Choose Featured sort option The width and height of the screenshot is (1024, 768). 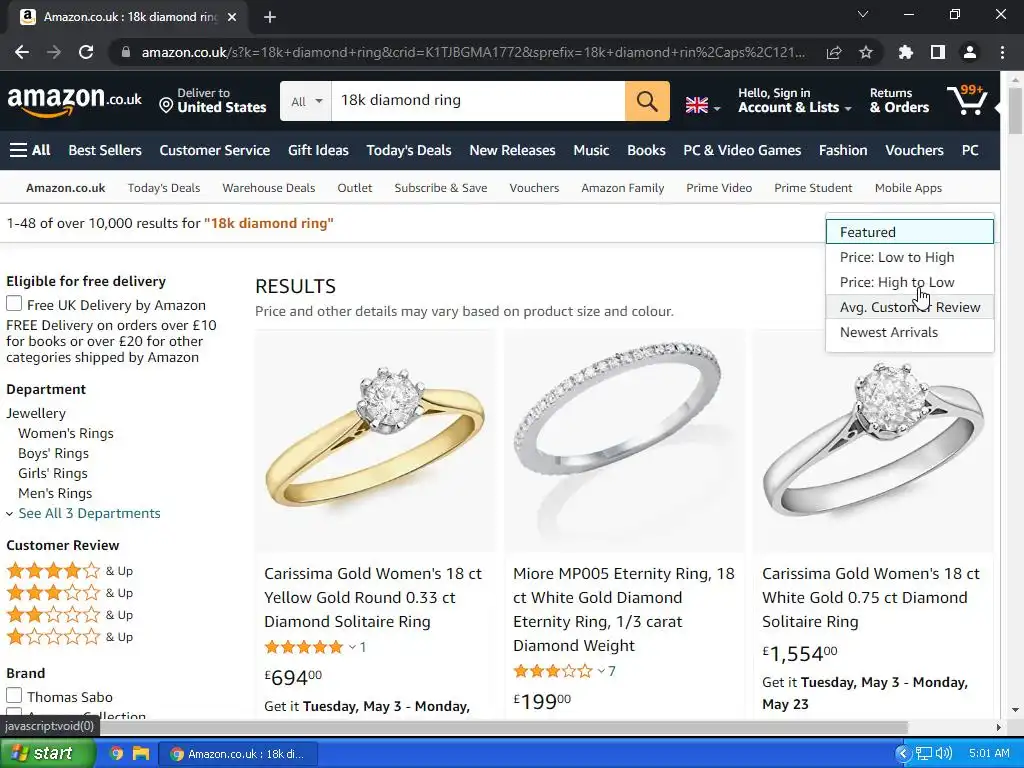point(910,232)
